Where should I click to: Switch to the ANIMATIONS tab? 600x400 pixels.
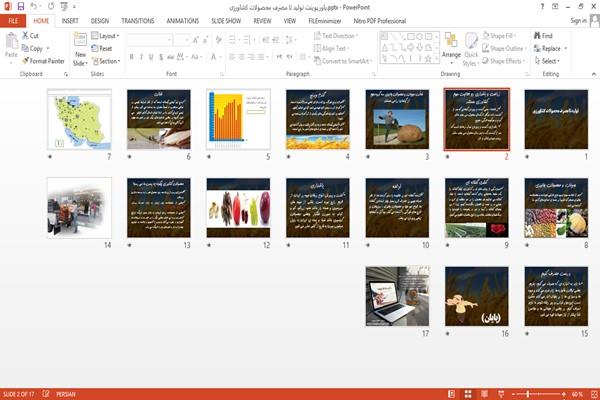pyautogui.click(x=183, y=21)
